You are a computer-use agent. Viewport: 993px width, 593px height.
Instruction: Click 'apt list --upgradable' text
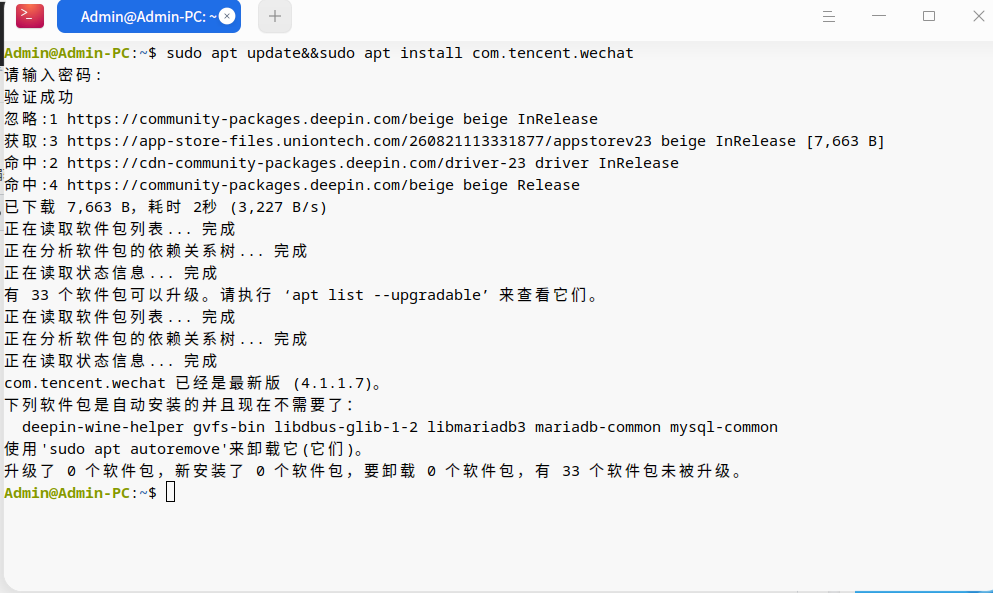pos(386,295)
